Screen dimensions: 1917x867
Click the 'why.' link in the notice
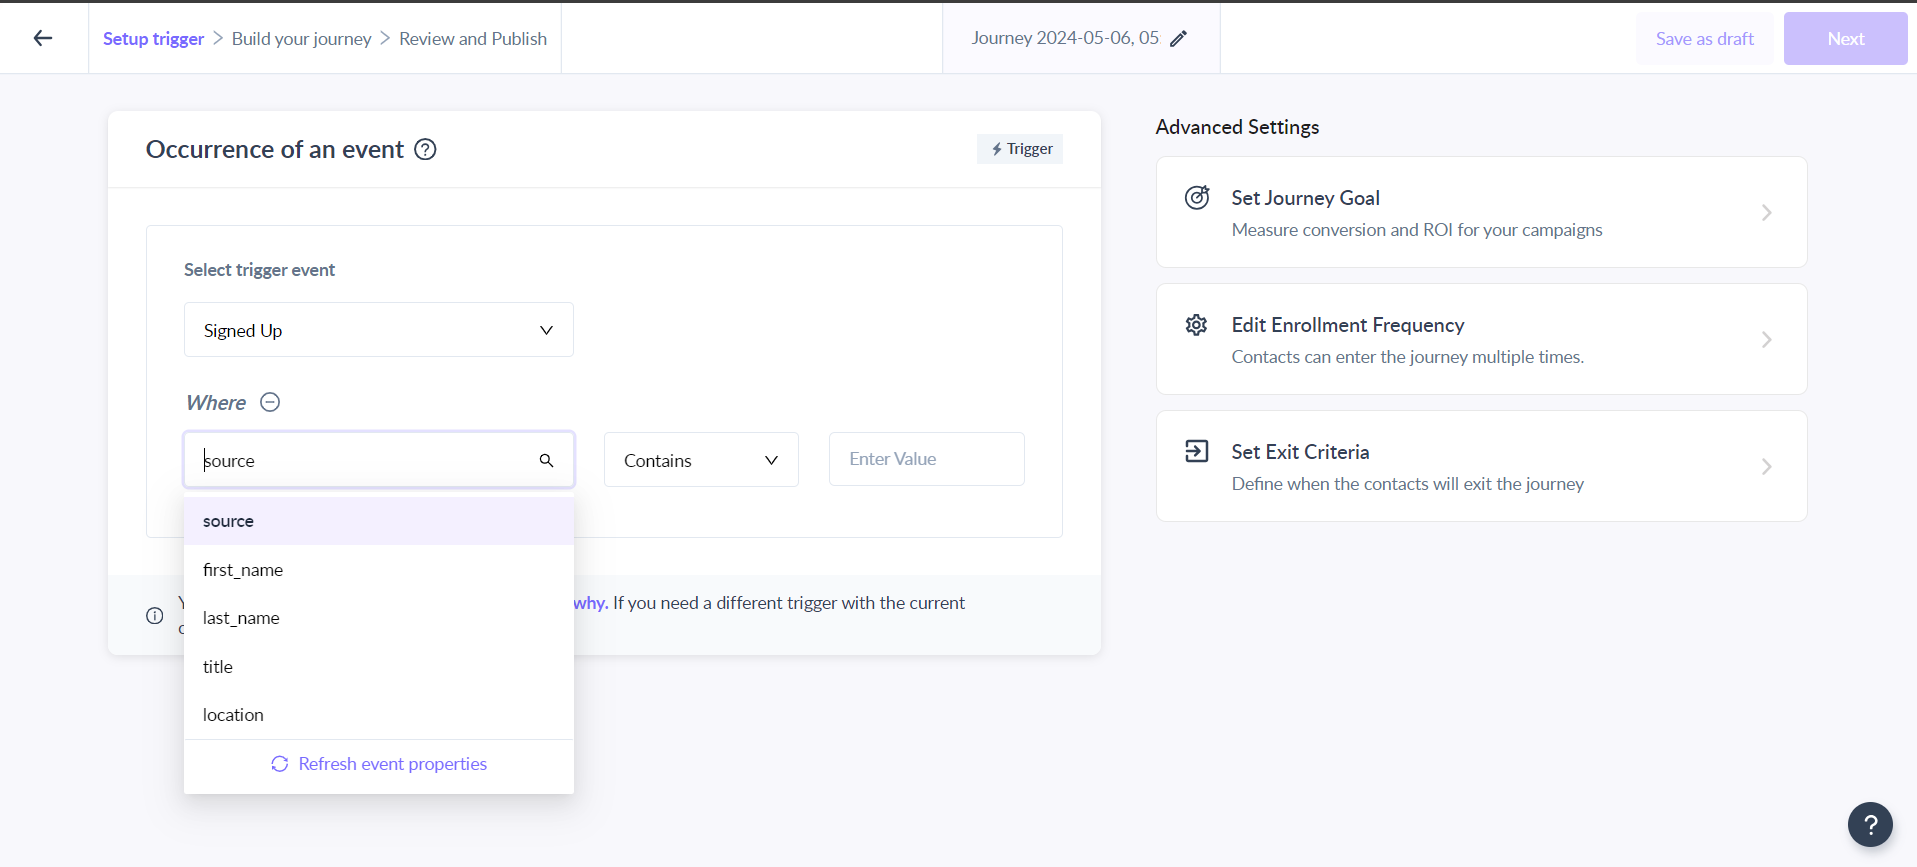pyautogui.click(x=590, y=603)
